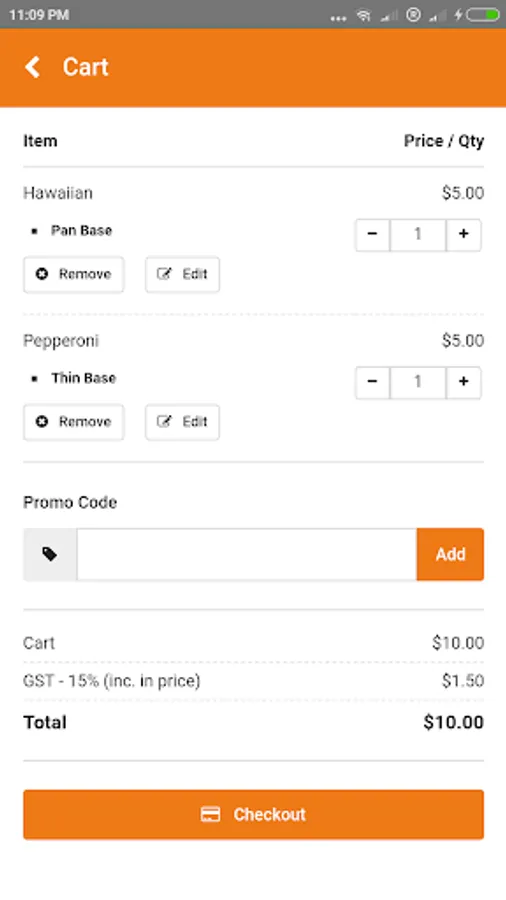Viewport: 506px width, 900px height.
Task: Remove the Hawaiian pizza from cart
Action: click(73, 274)
